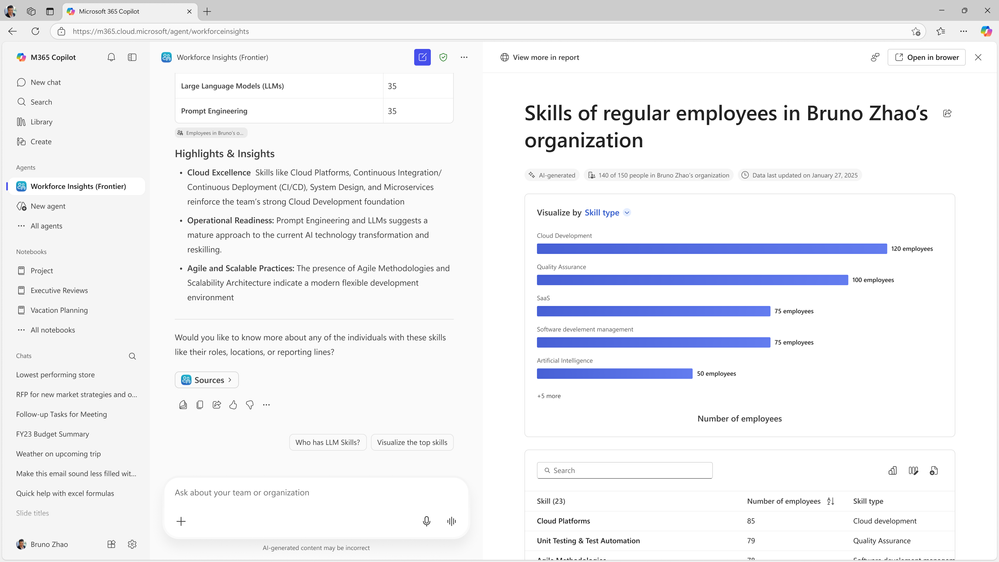Go back in the browser
Viewport: 999px width, 562px height.
point(13,31)
